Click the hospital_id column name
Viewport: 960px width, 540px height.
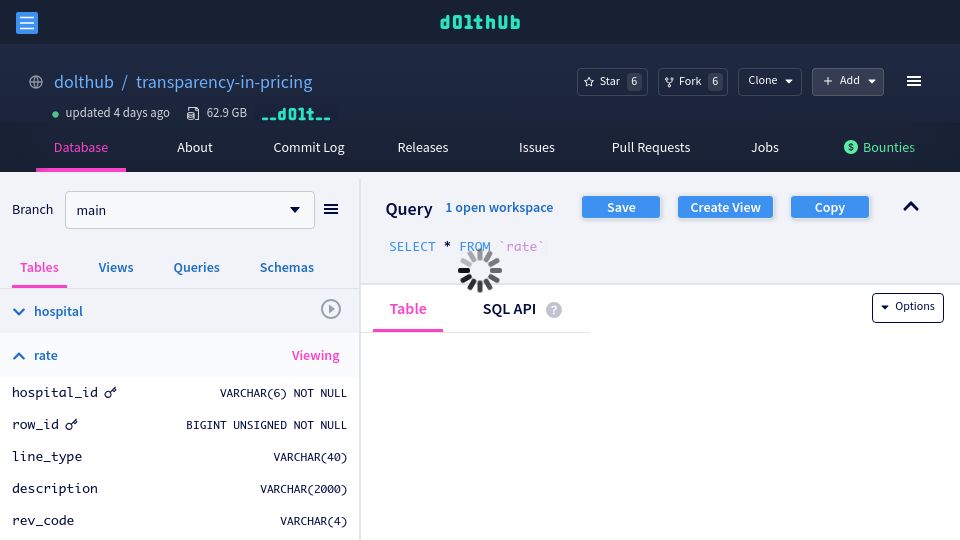[x=55, y=392]
